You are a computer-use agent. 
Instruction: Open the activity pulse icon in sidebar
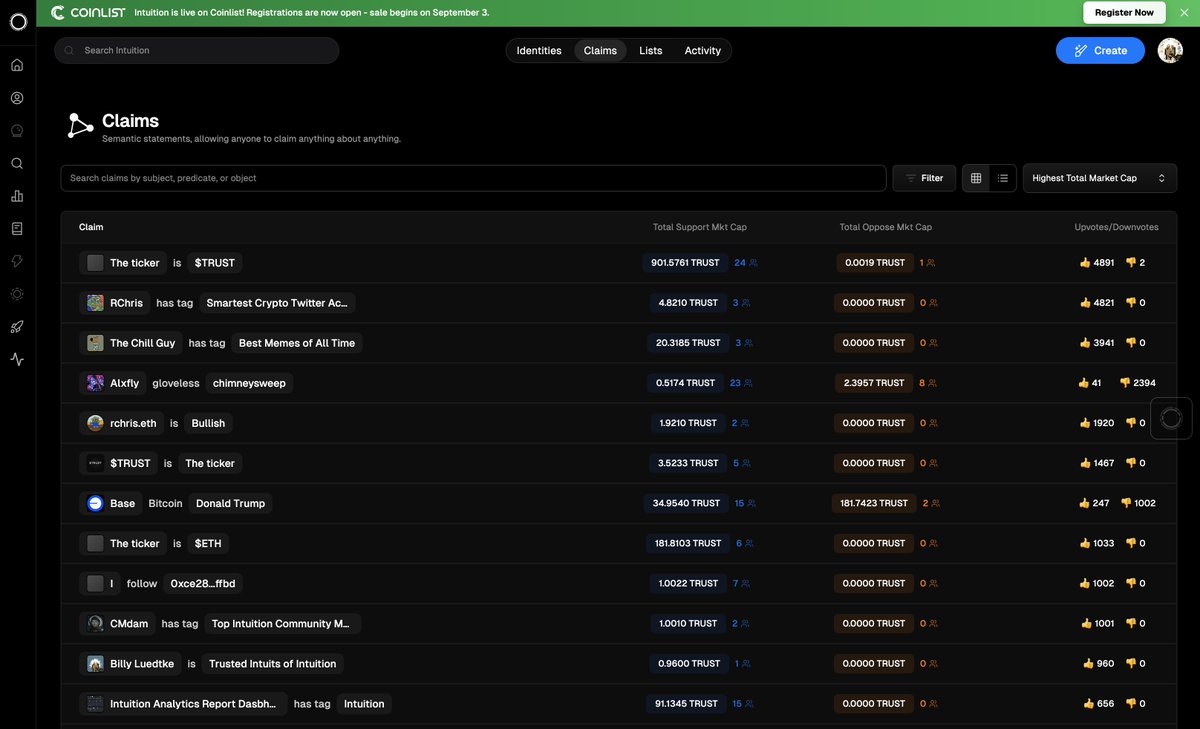pyautogui.click(x=17, y=359)
